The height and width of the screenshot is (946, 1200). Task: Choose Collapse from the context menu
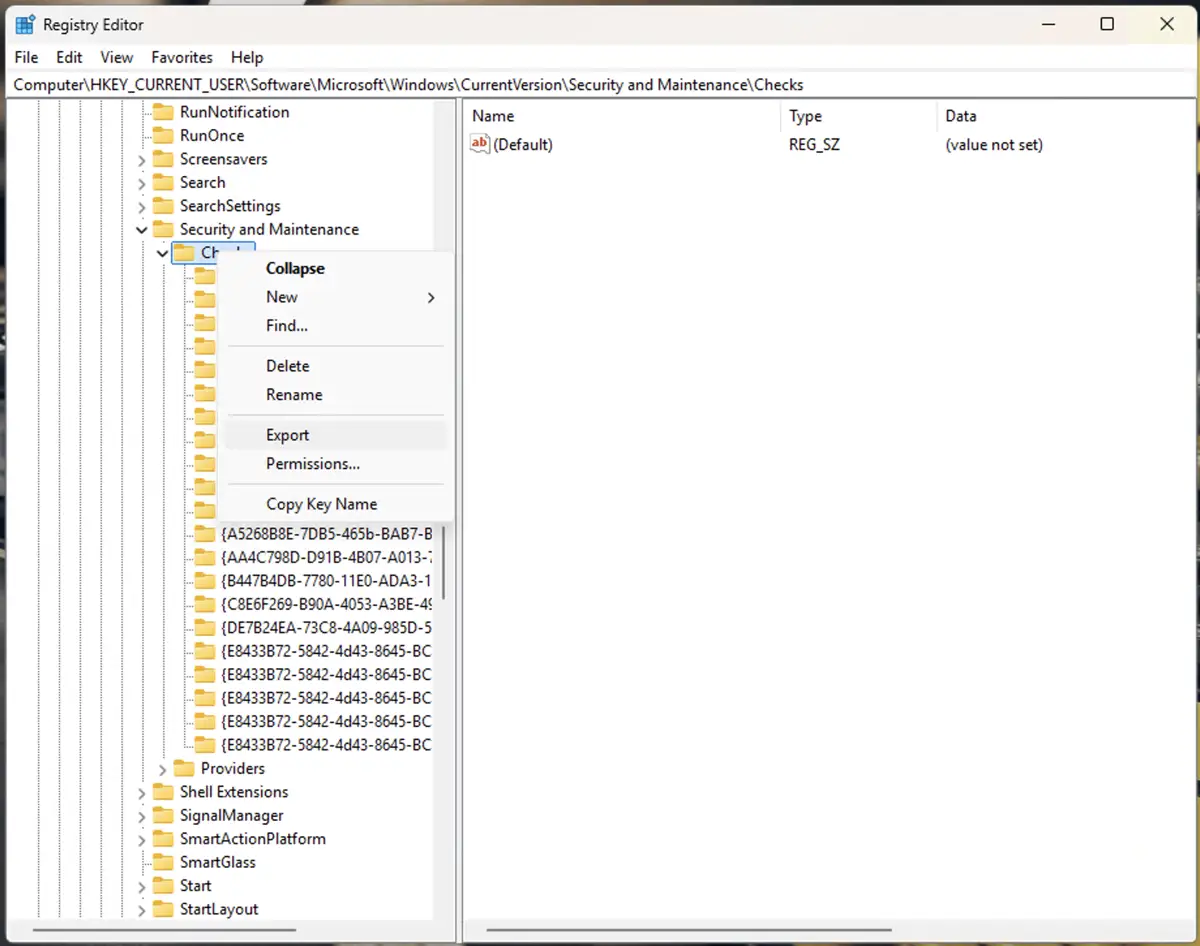336,268
